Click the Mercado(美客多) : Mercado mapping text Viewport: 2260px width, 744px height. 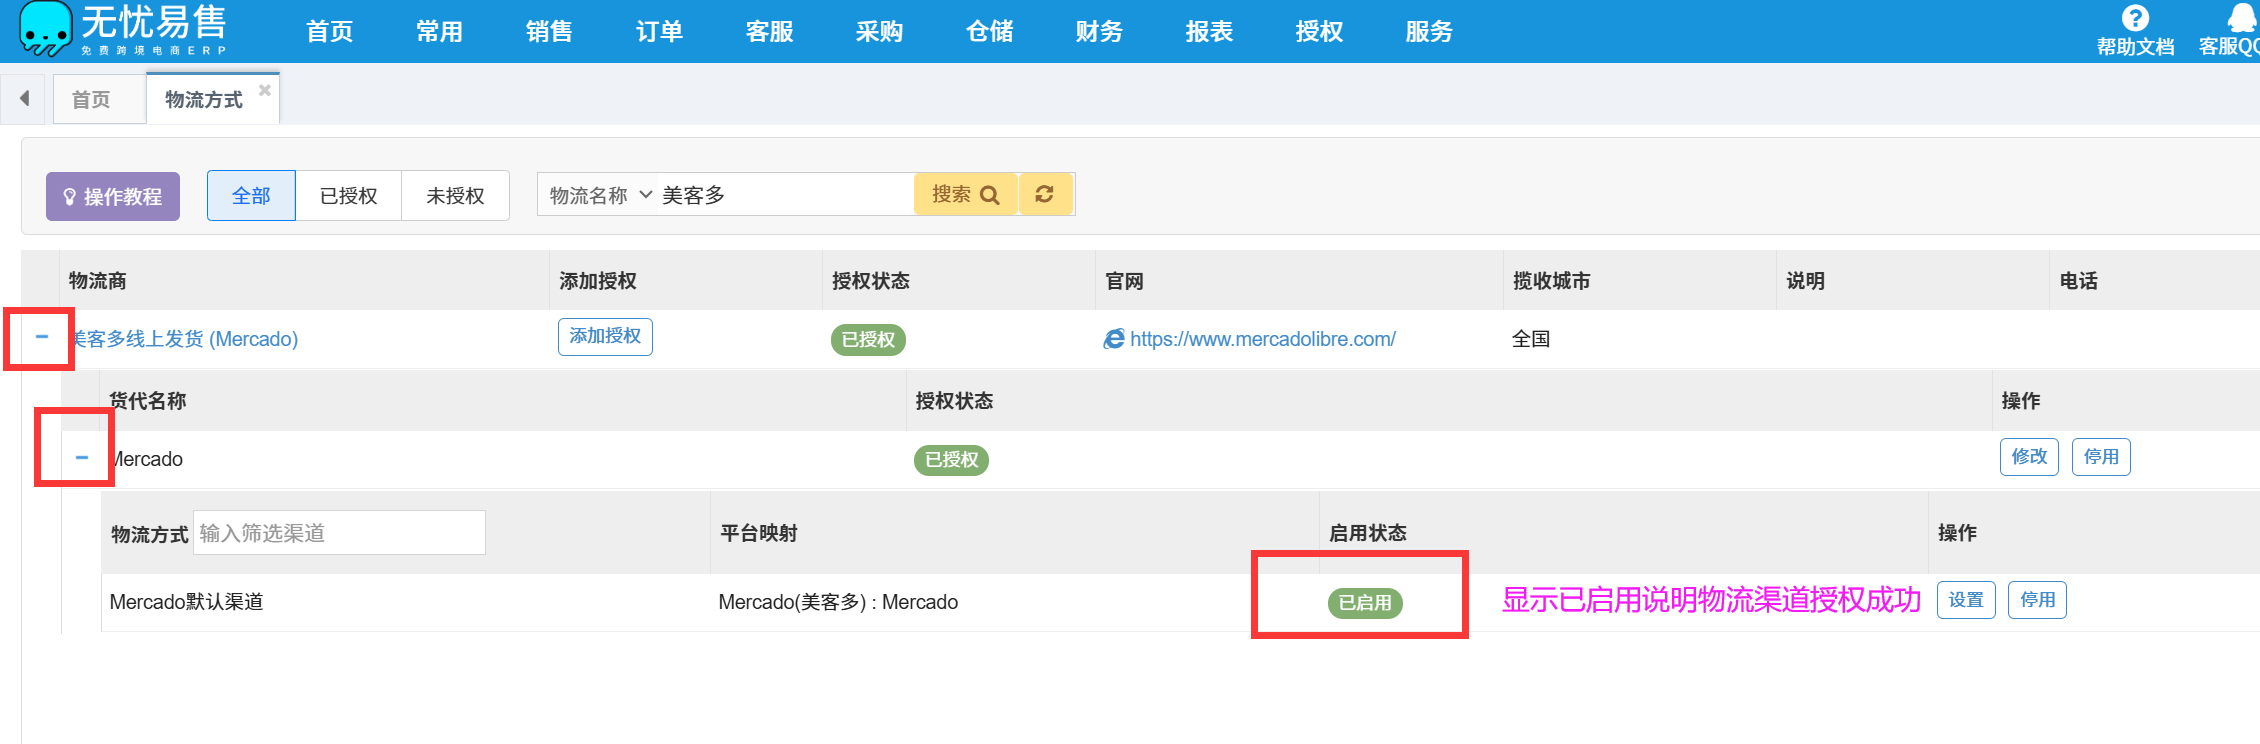pos(838,602)
